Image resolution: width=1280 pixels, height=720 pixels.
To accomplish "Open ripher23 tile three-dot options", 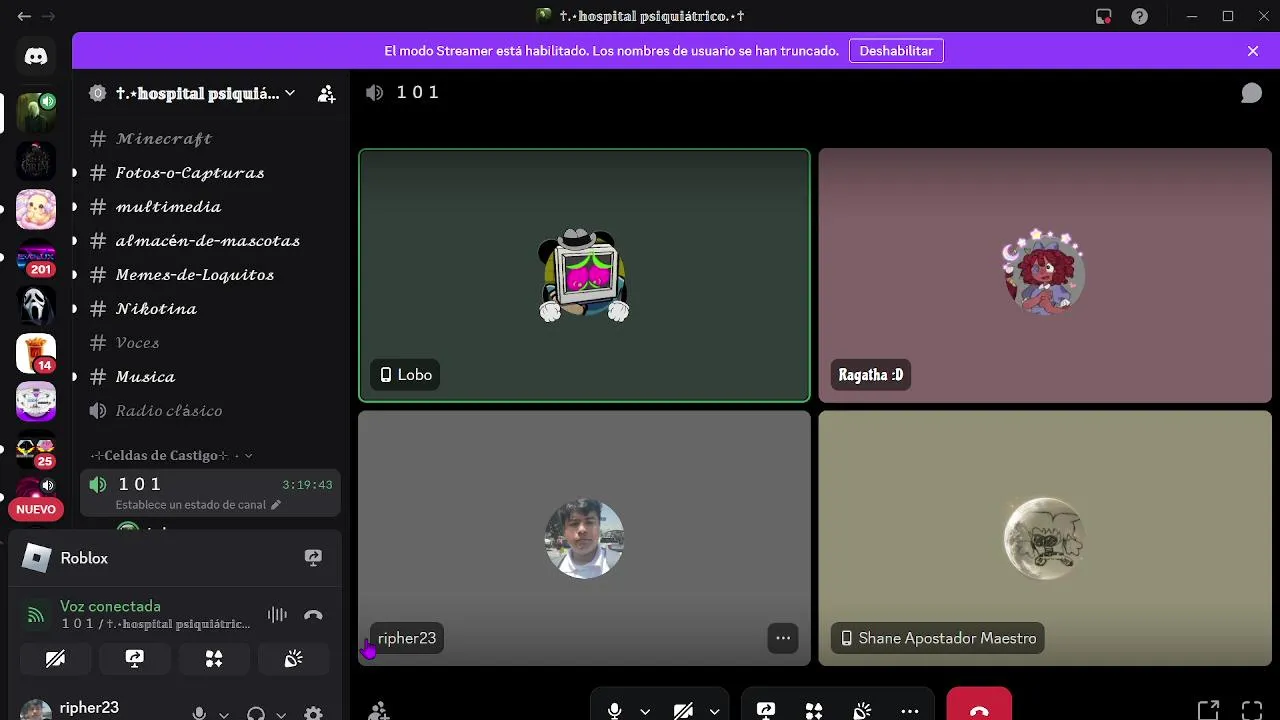I will coord(783,638).
